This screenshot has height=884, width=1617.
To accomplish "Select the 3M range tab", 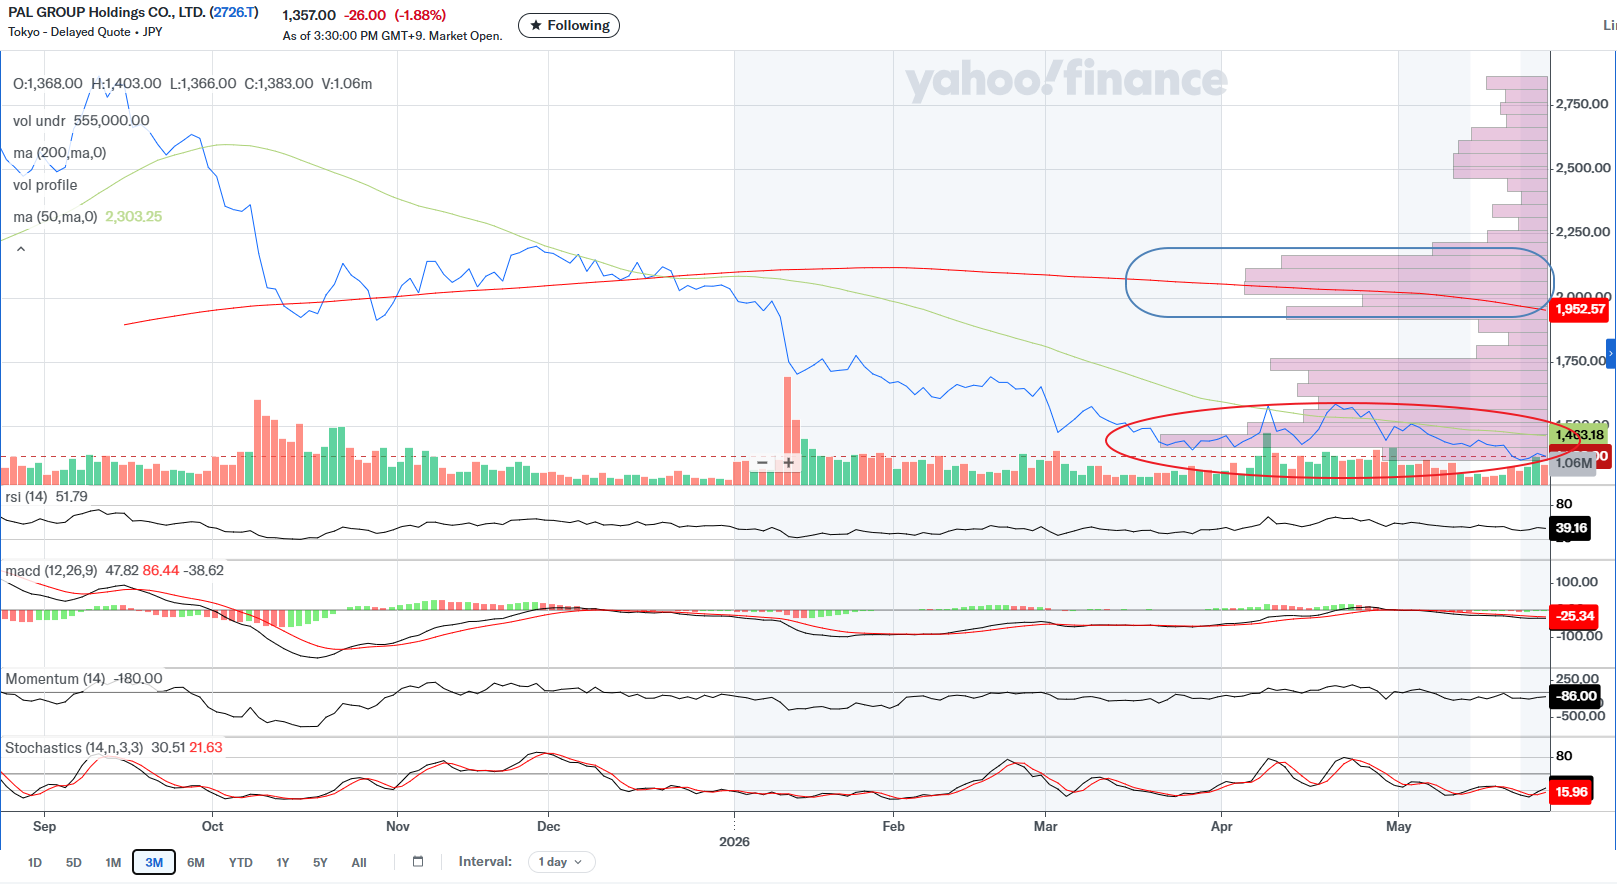I will (x=154, y=862).
